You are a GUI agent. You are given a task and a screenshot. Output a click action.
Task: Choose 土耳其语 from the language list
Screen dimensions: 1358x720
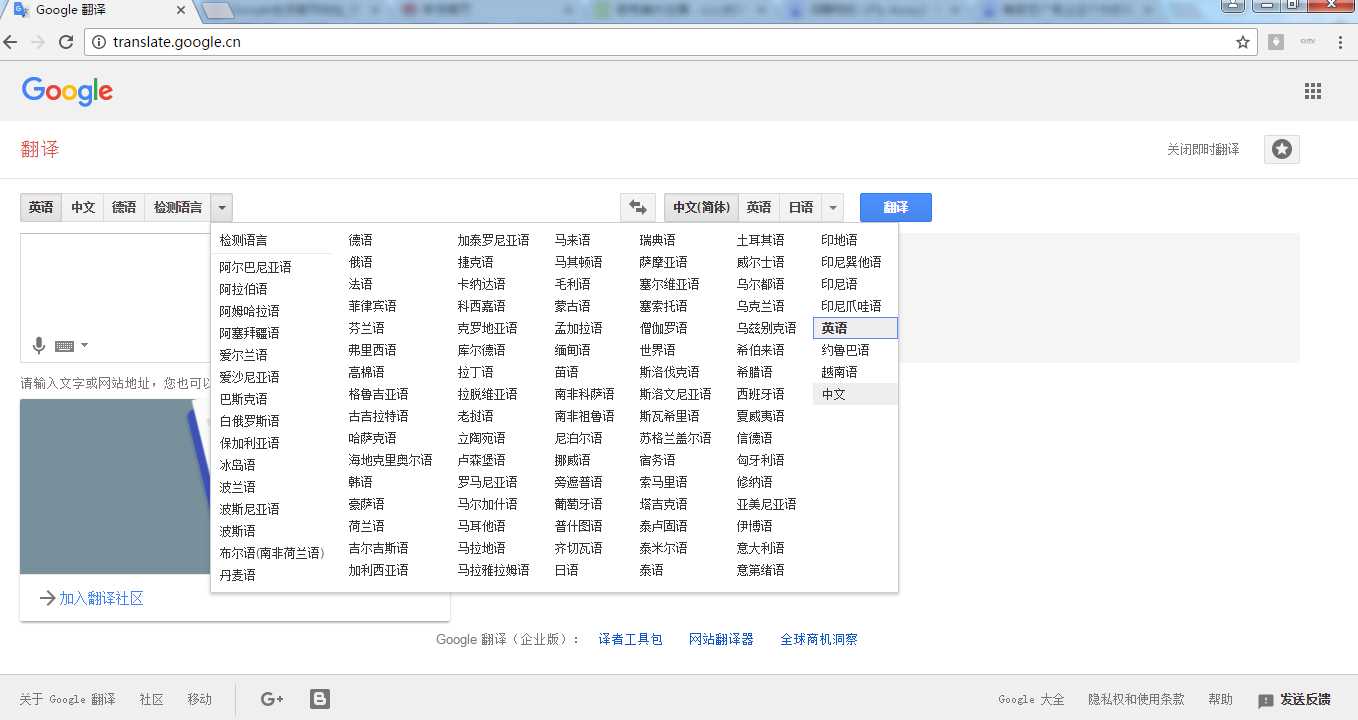pyautogui.click(x=761, y=240)
